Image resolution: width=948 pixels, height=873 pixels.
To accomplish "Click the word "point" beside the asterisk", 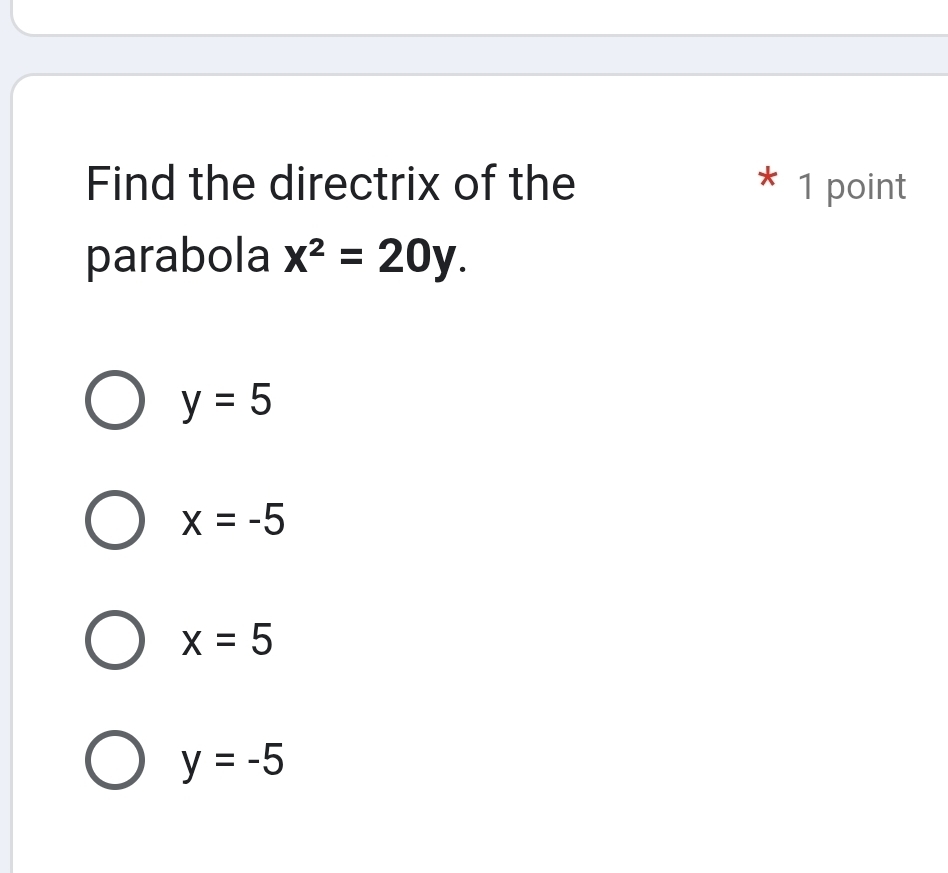I will 867,187.
